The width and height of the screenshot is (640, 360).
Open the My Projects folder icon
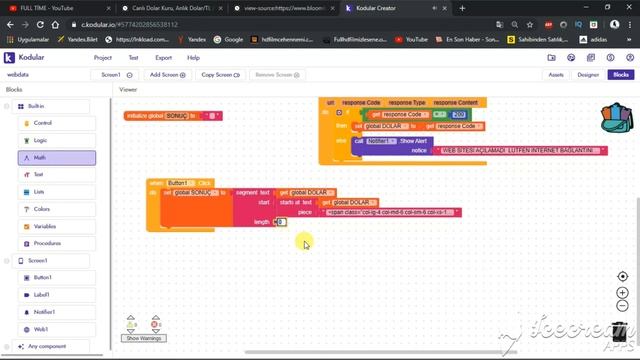tap(551, 58)
